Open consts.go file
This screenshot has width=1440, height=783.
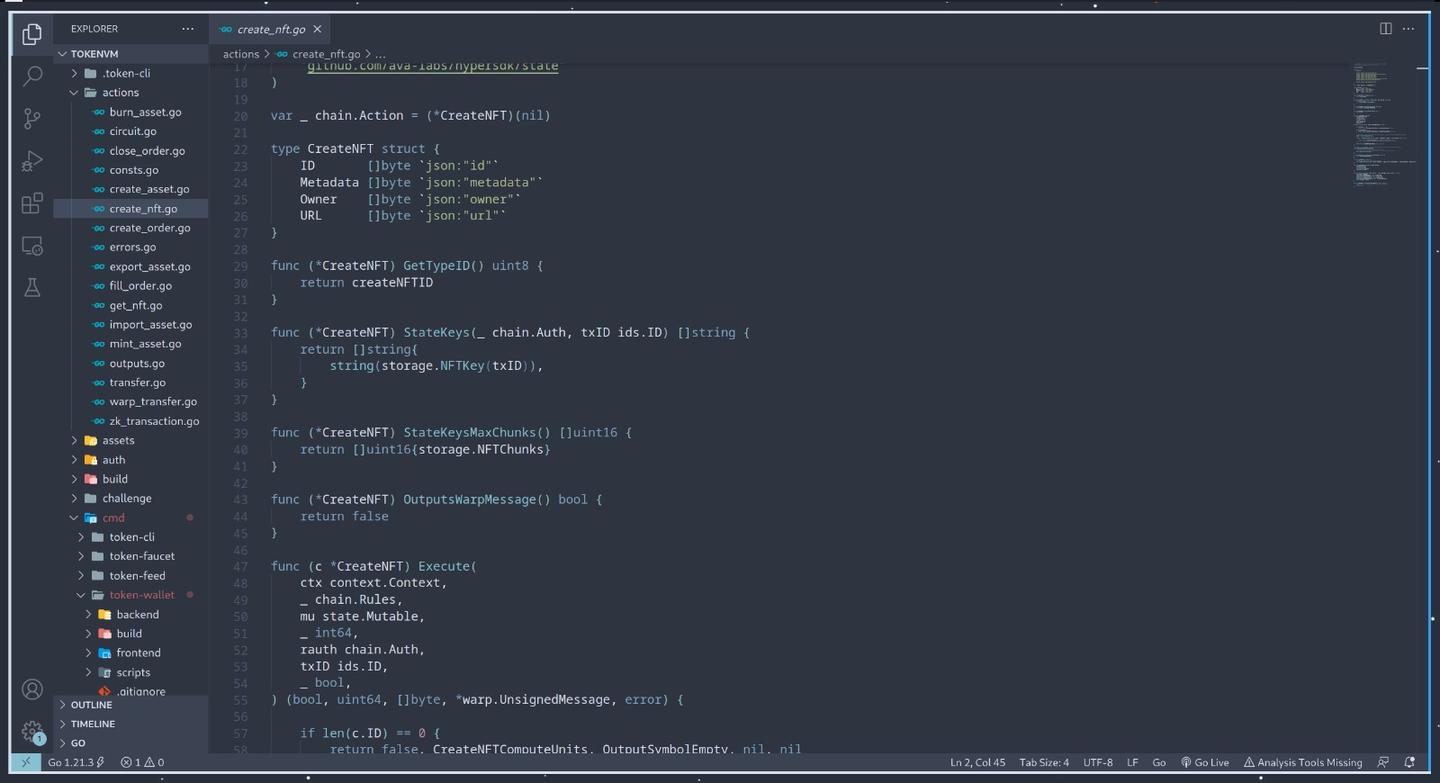click(131, 170)
